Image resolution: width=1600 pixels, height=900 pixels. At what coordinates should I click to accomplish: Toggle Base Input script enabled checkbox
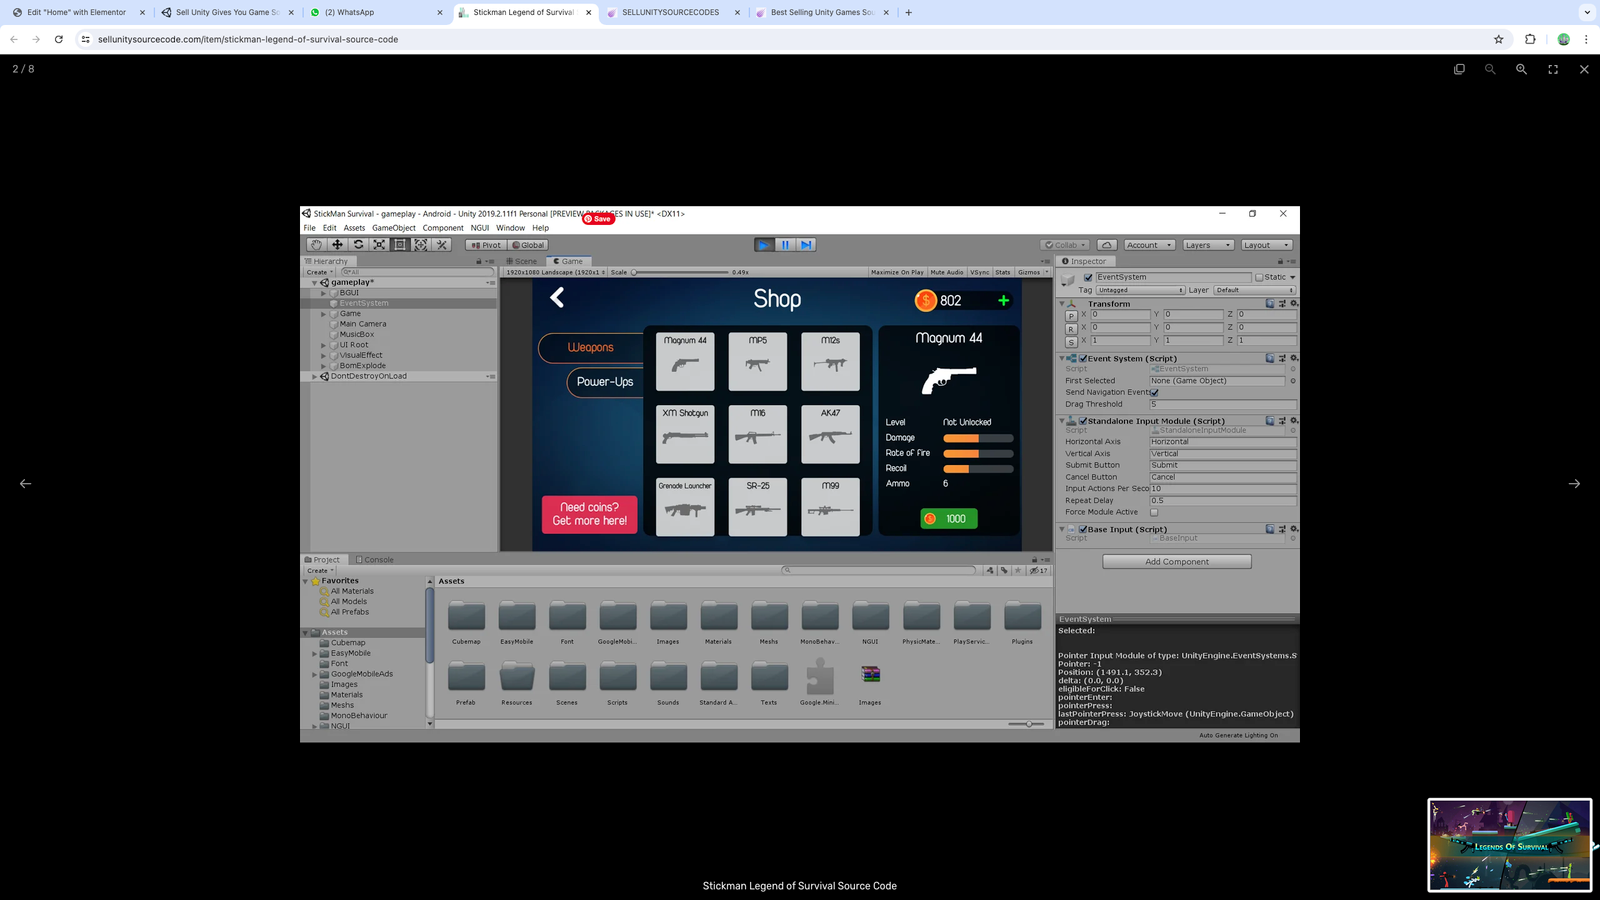point(1083,529)
